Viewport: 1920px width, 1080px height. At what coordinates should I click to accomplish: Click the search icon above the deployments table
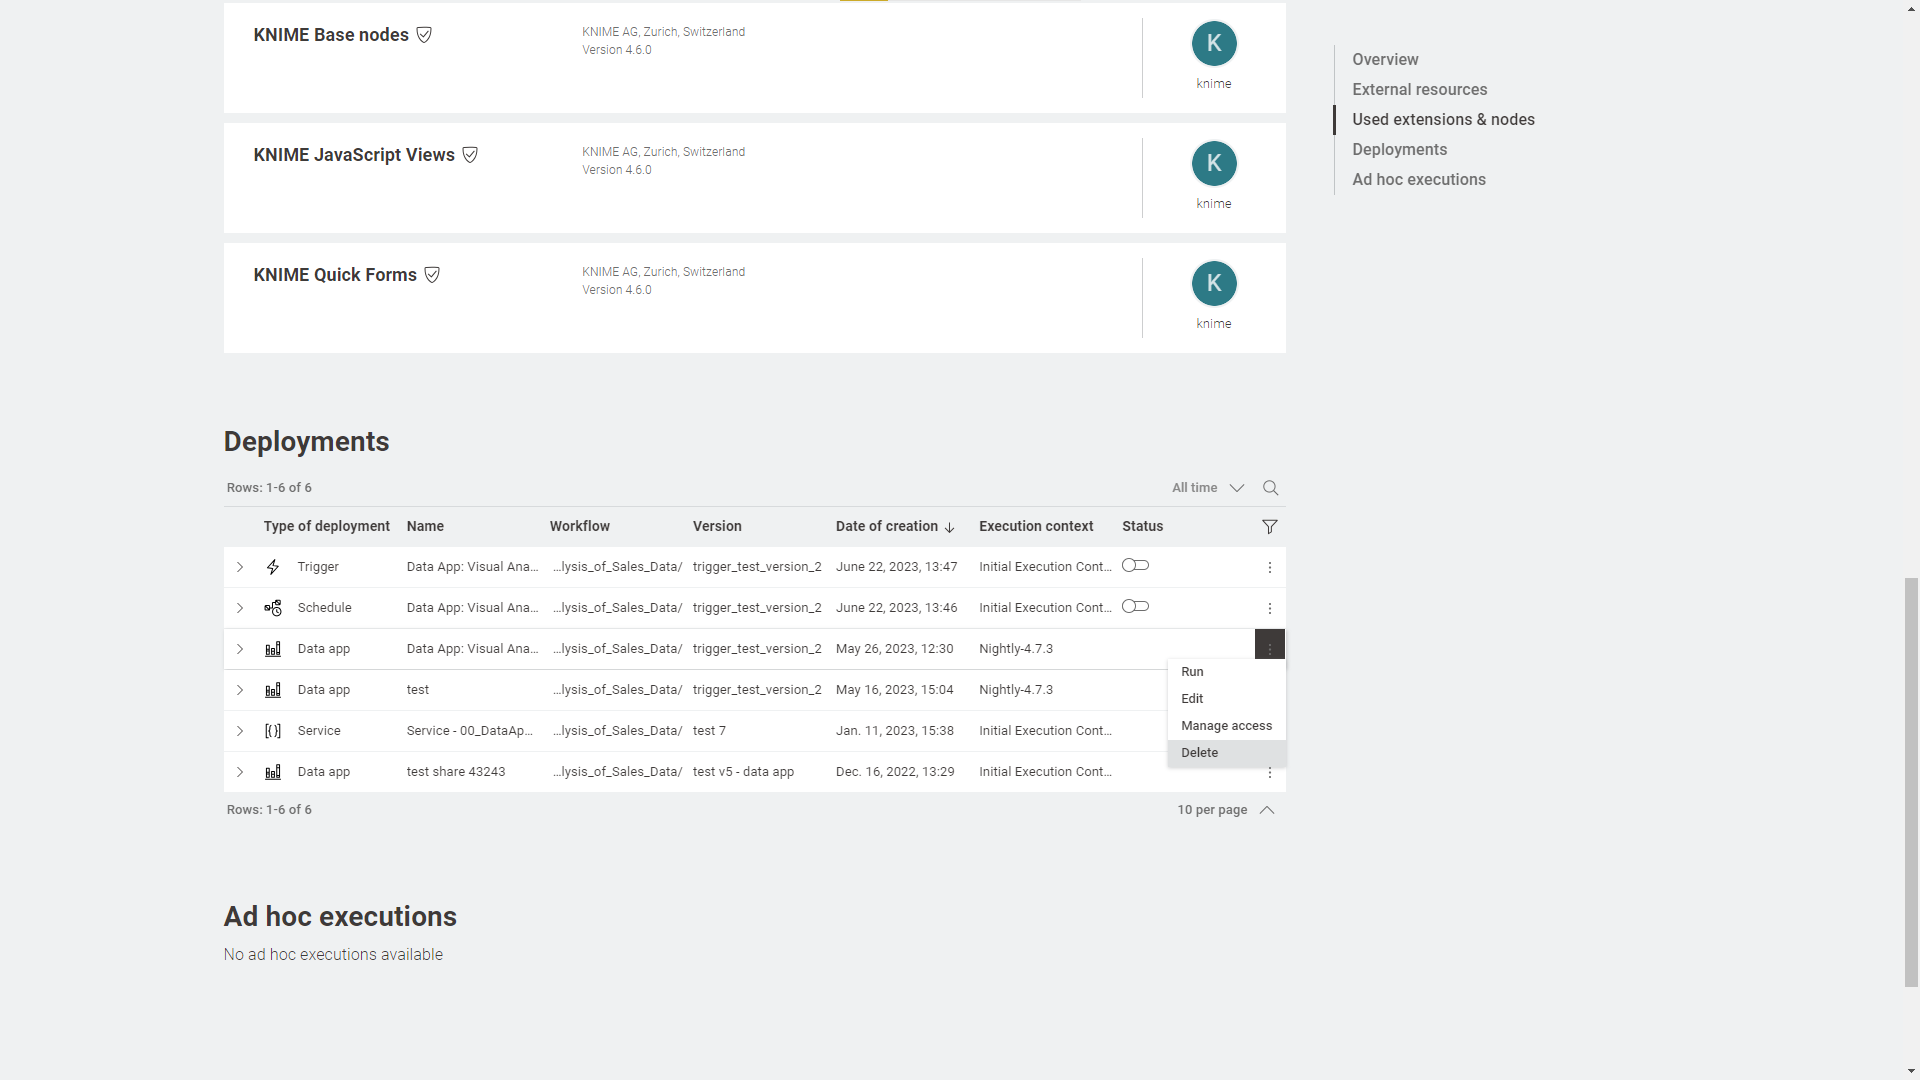pos(1270,488)
